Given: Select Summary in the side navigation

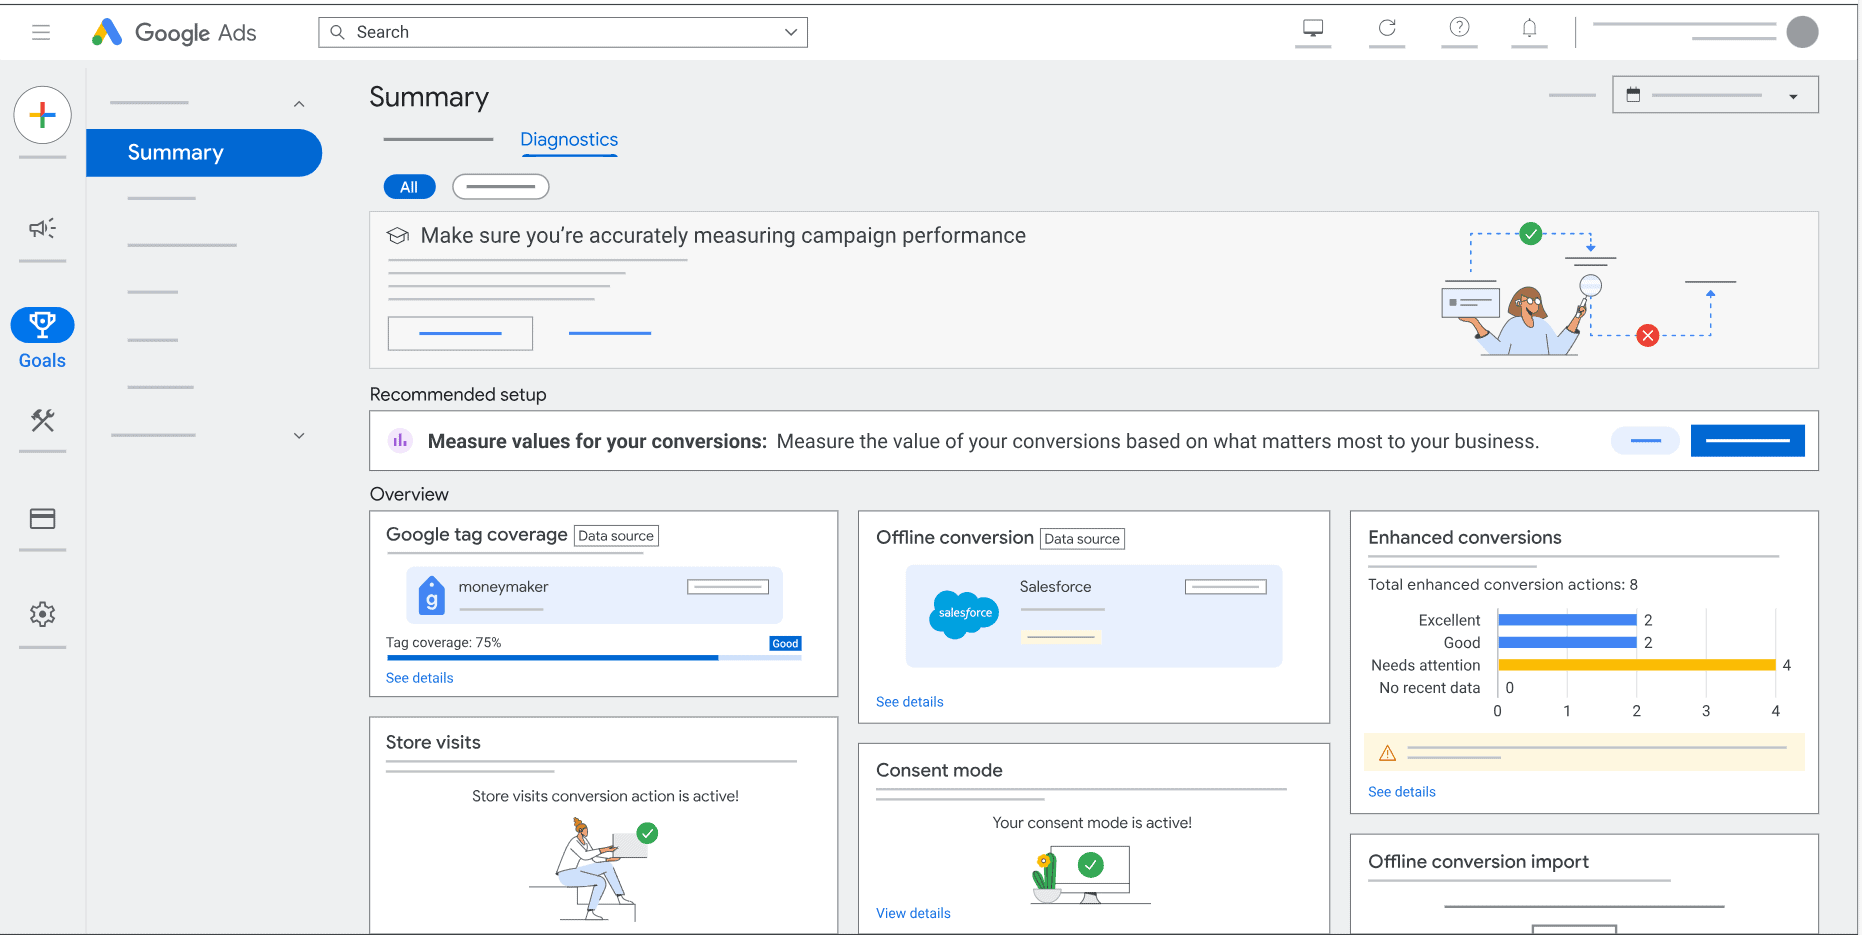Looking at the screenshot, I should [x=204, y=153].
